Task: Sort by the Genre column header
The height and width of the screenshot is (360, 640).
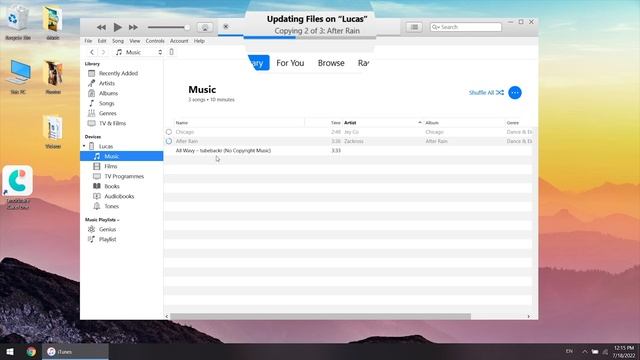Action: tap(513, 122)
